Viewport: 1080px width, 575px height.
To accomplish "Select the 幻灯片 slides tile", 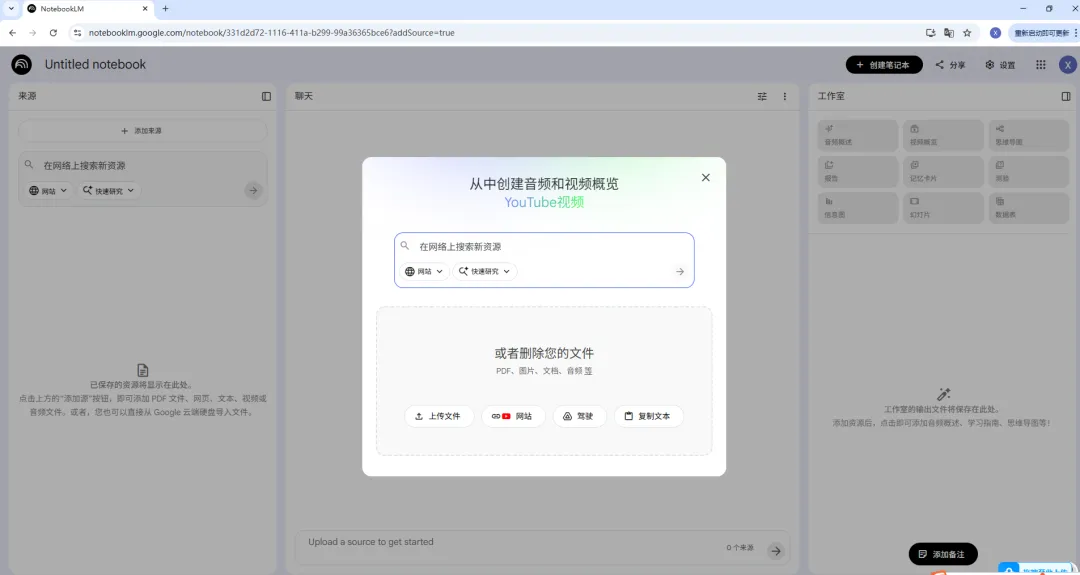I will tap(943, 208).
